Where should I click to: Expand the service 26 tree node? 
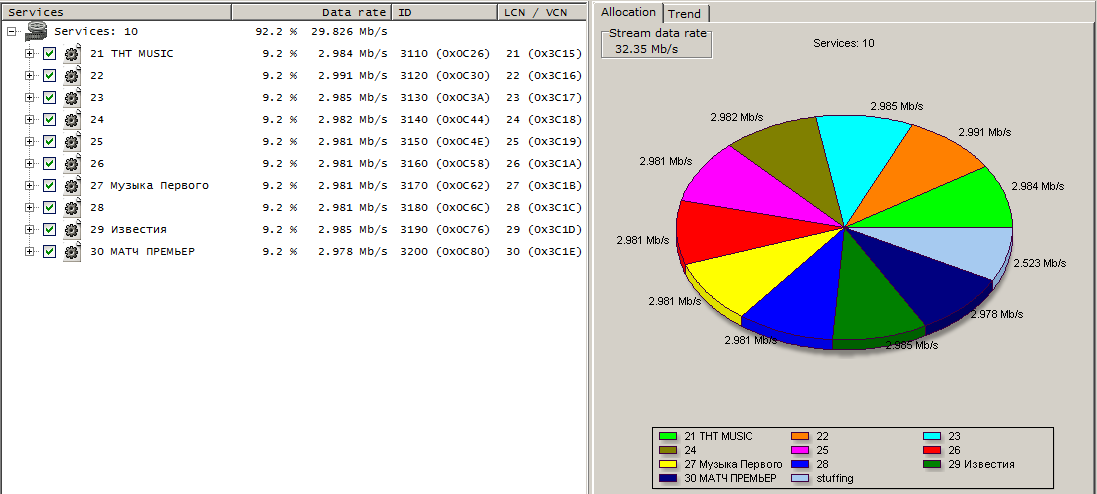(x=29, y=163)
